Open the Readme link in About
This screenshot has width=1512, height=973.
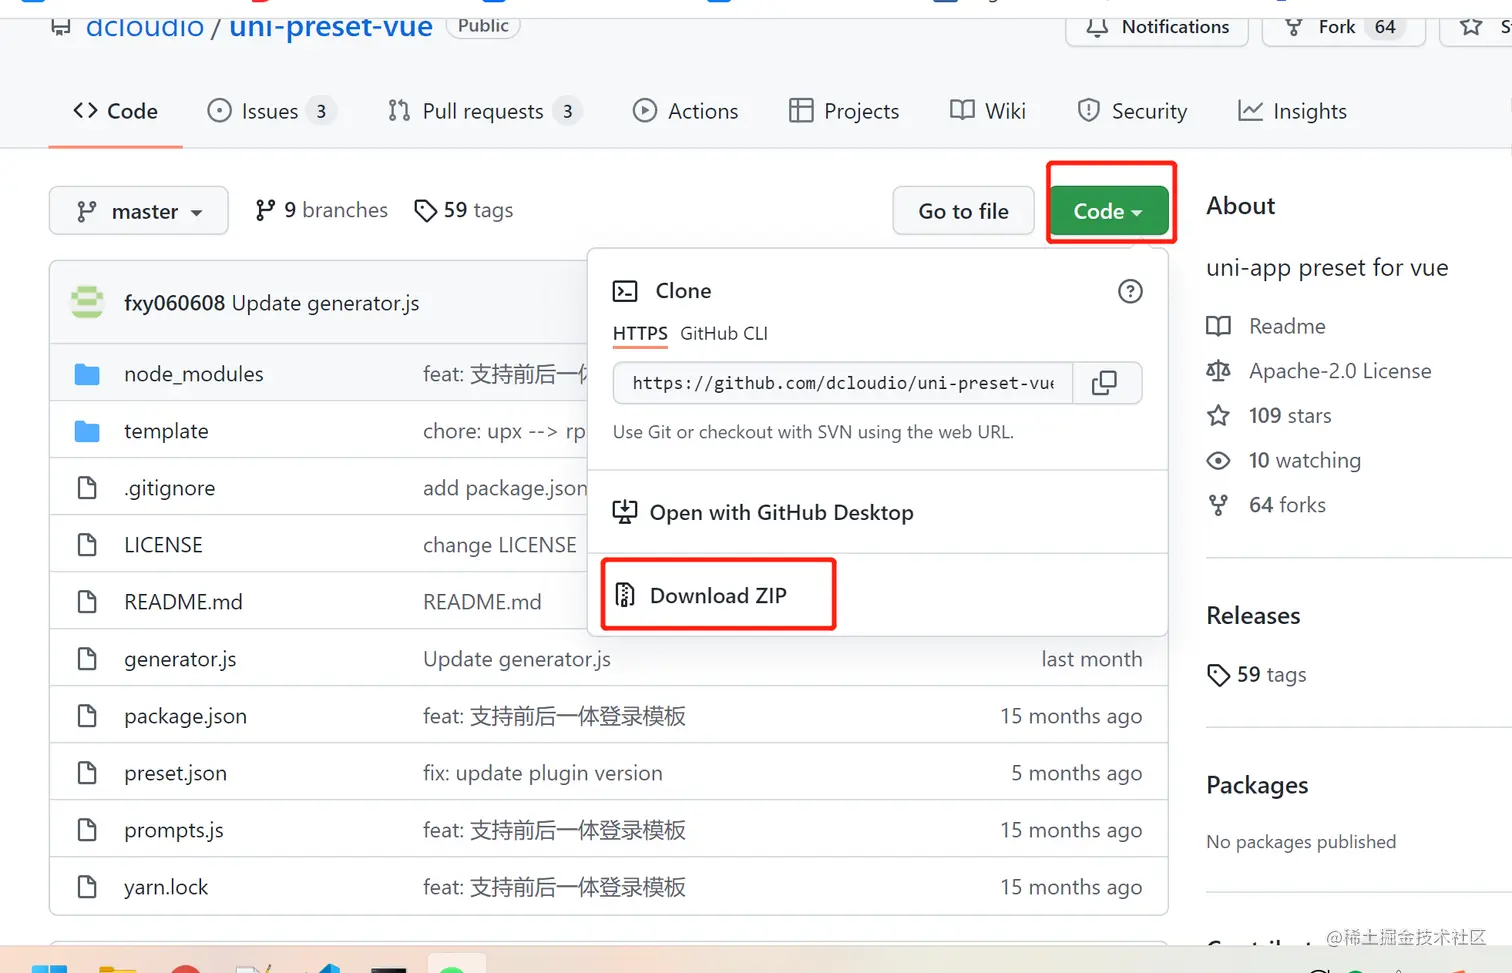[1287, 326]
